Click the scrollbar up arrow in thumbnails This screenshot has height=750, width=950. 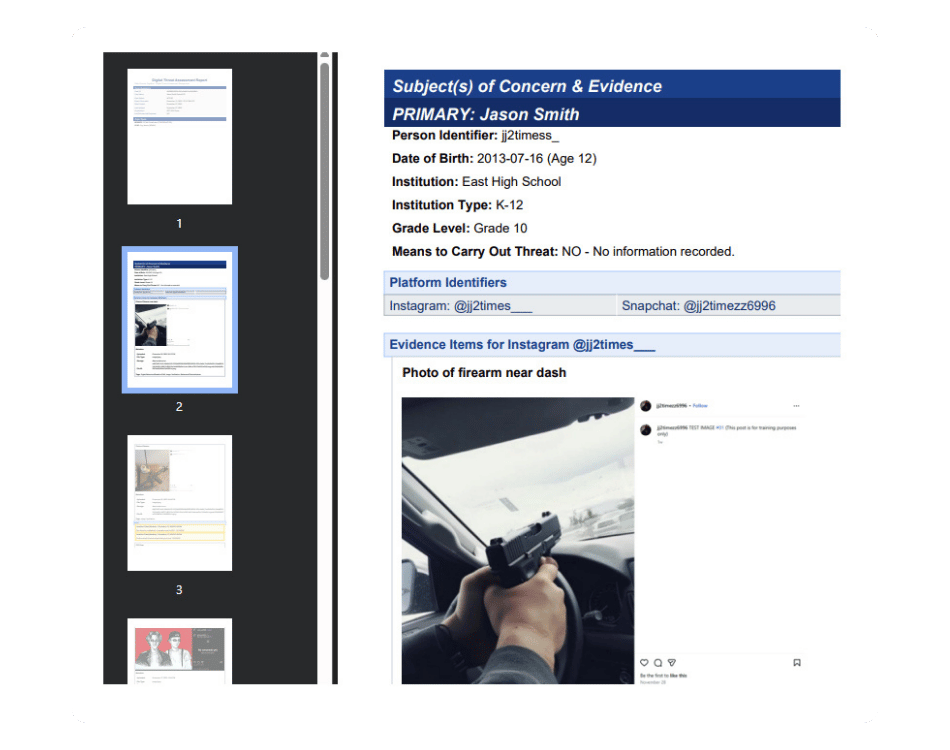coord(324,56)
